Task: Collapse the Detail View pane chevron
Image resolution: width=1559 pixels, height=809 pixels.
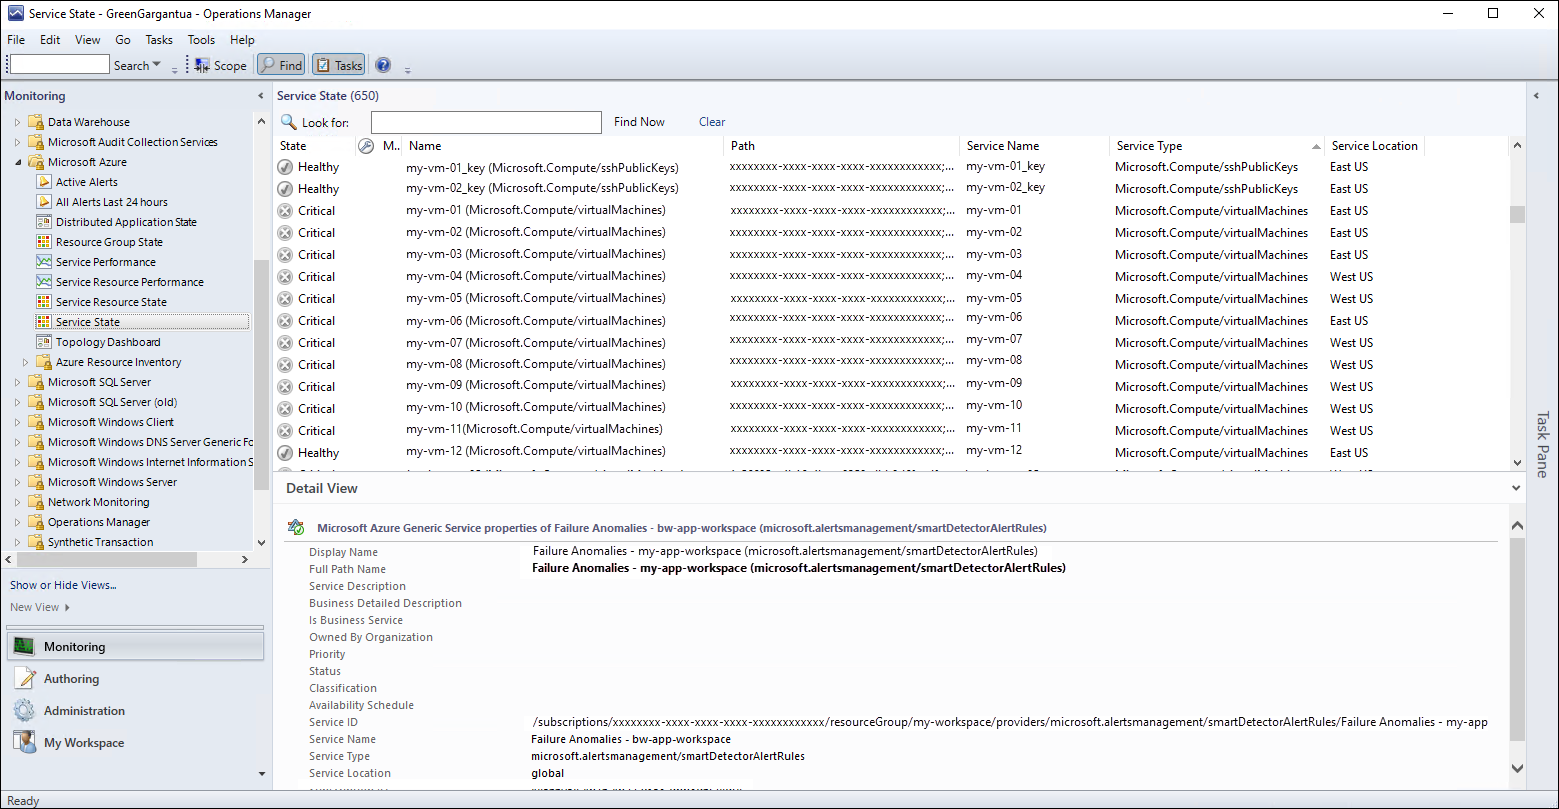Action: coord(1516,489)
